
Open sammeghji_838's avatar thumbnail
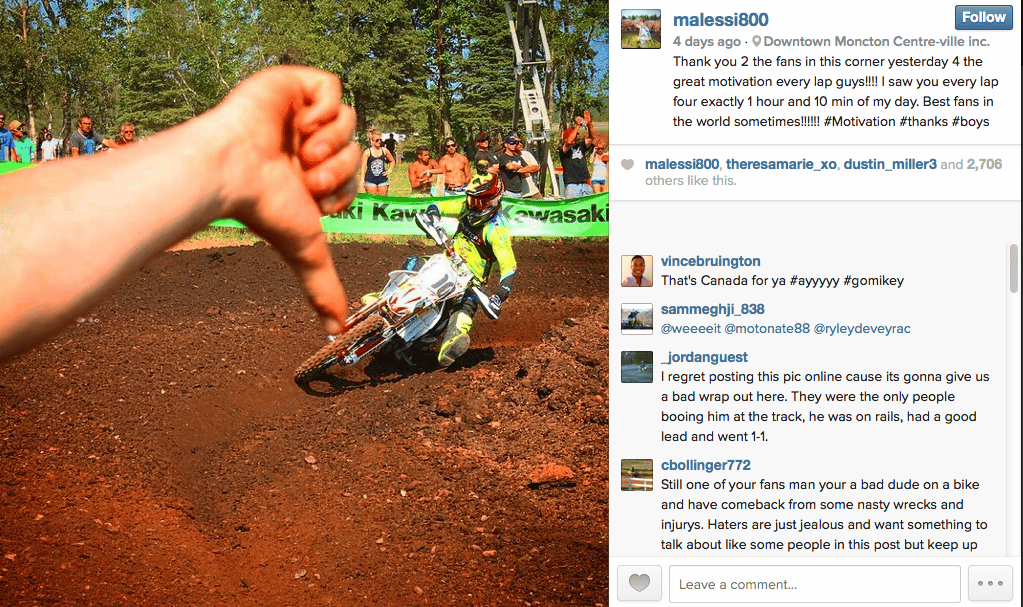[x=637, y=319]
